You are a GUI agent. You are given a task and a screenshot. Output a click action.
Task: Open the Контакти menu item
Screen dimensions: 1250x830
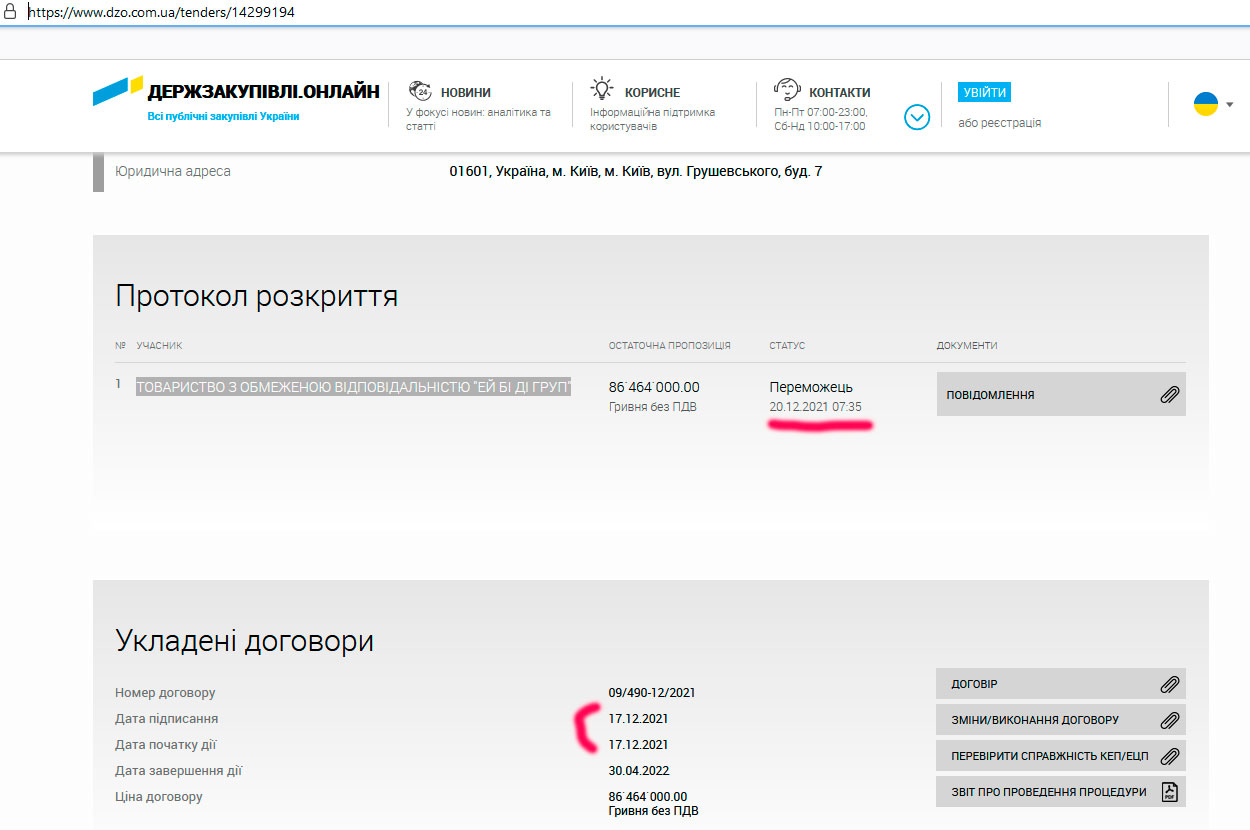click(839, 92)
